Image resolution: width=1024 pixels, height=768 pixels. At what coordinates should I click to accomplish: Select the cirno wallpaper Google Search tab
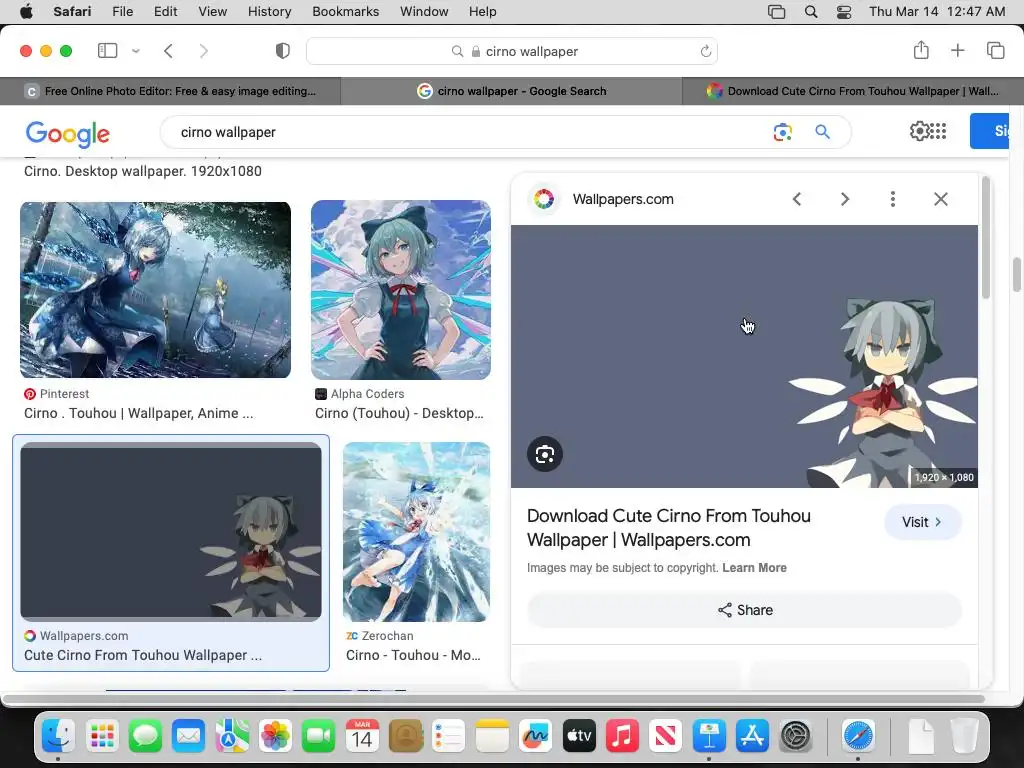tap(511, 91)
